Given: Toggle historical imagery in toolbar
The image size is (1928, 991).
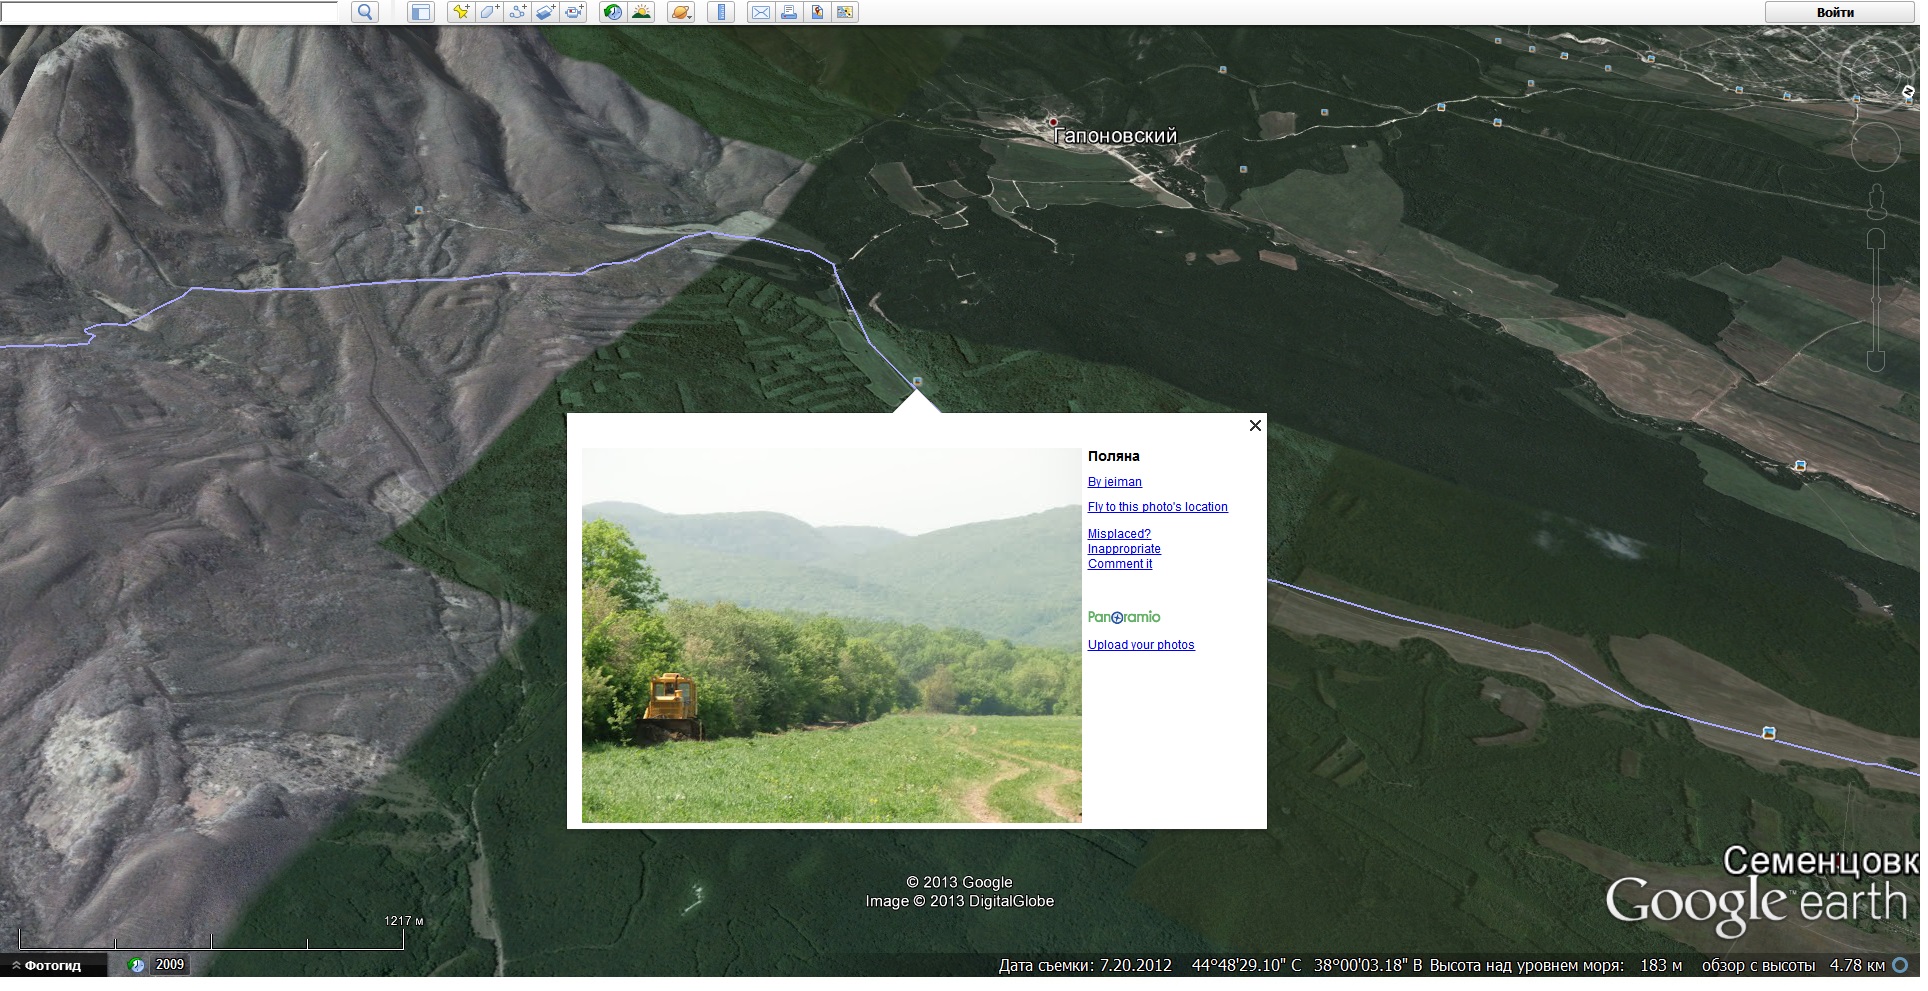Looking at the screenshot, I should 612,12.
